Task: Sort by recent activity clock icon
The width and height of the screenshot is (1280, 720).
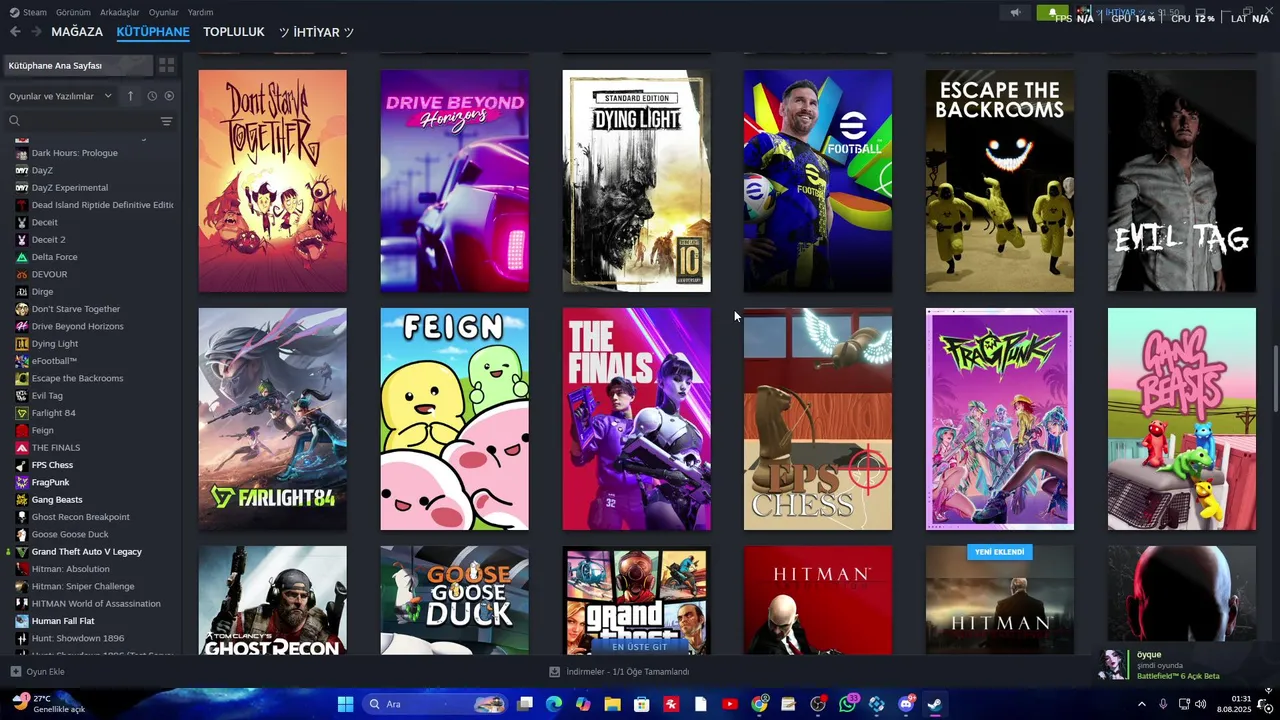Action: tap(152, 96)
